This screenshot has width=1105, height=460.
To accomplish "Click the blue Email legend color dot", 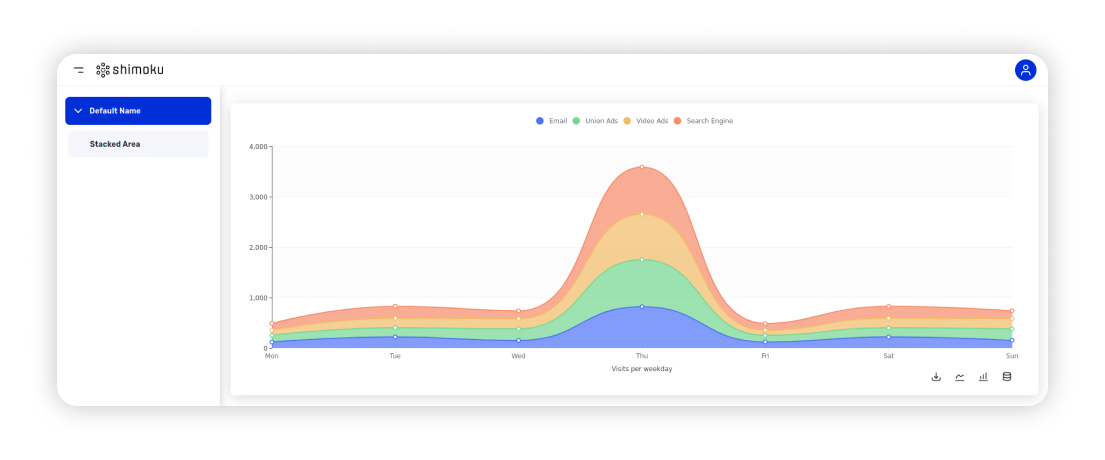I will pyautogui.click(x=540, y=121).
